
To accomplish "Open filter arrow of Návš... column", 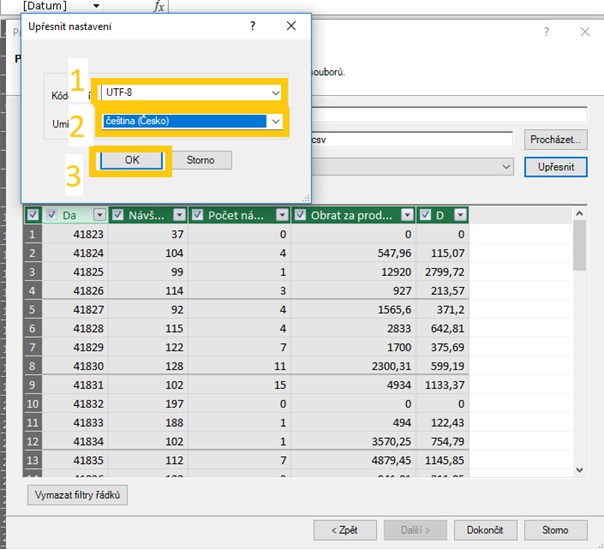I will 179,215.
